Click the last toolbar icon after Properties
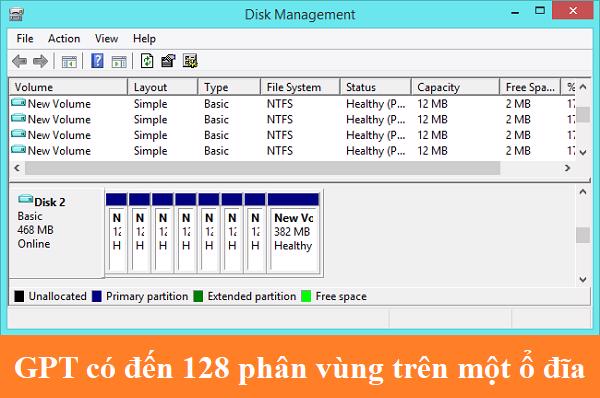This screenshot has height=398, width=600. pos(190,61)
